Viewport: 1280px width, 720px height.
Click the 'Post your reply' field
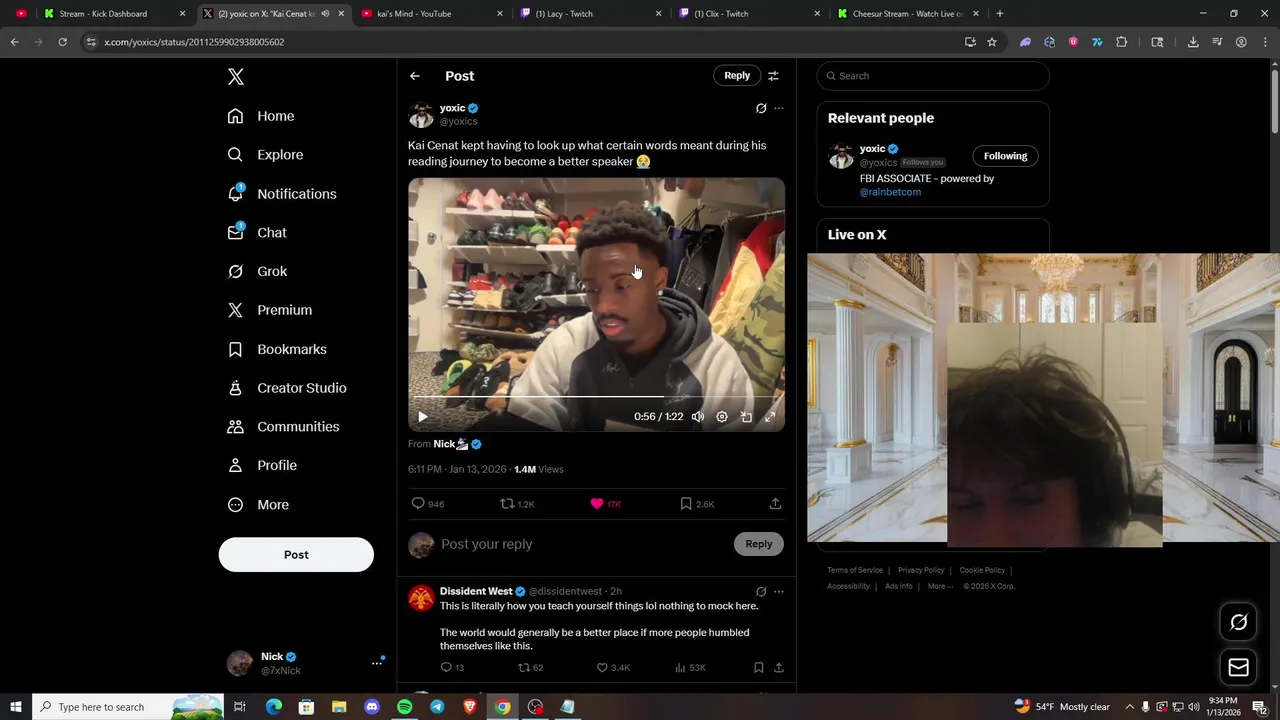coord(585,544)
